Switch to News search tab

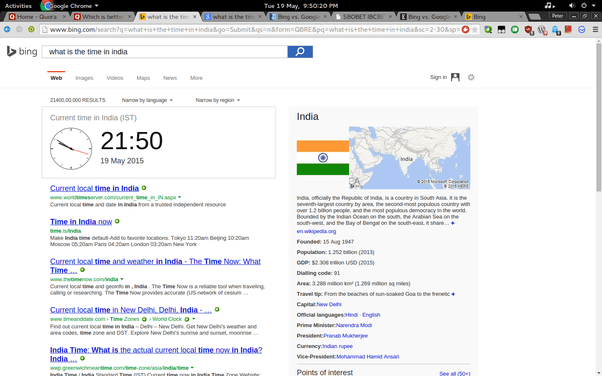tap(170, 78)
